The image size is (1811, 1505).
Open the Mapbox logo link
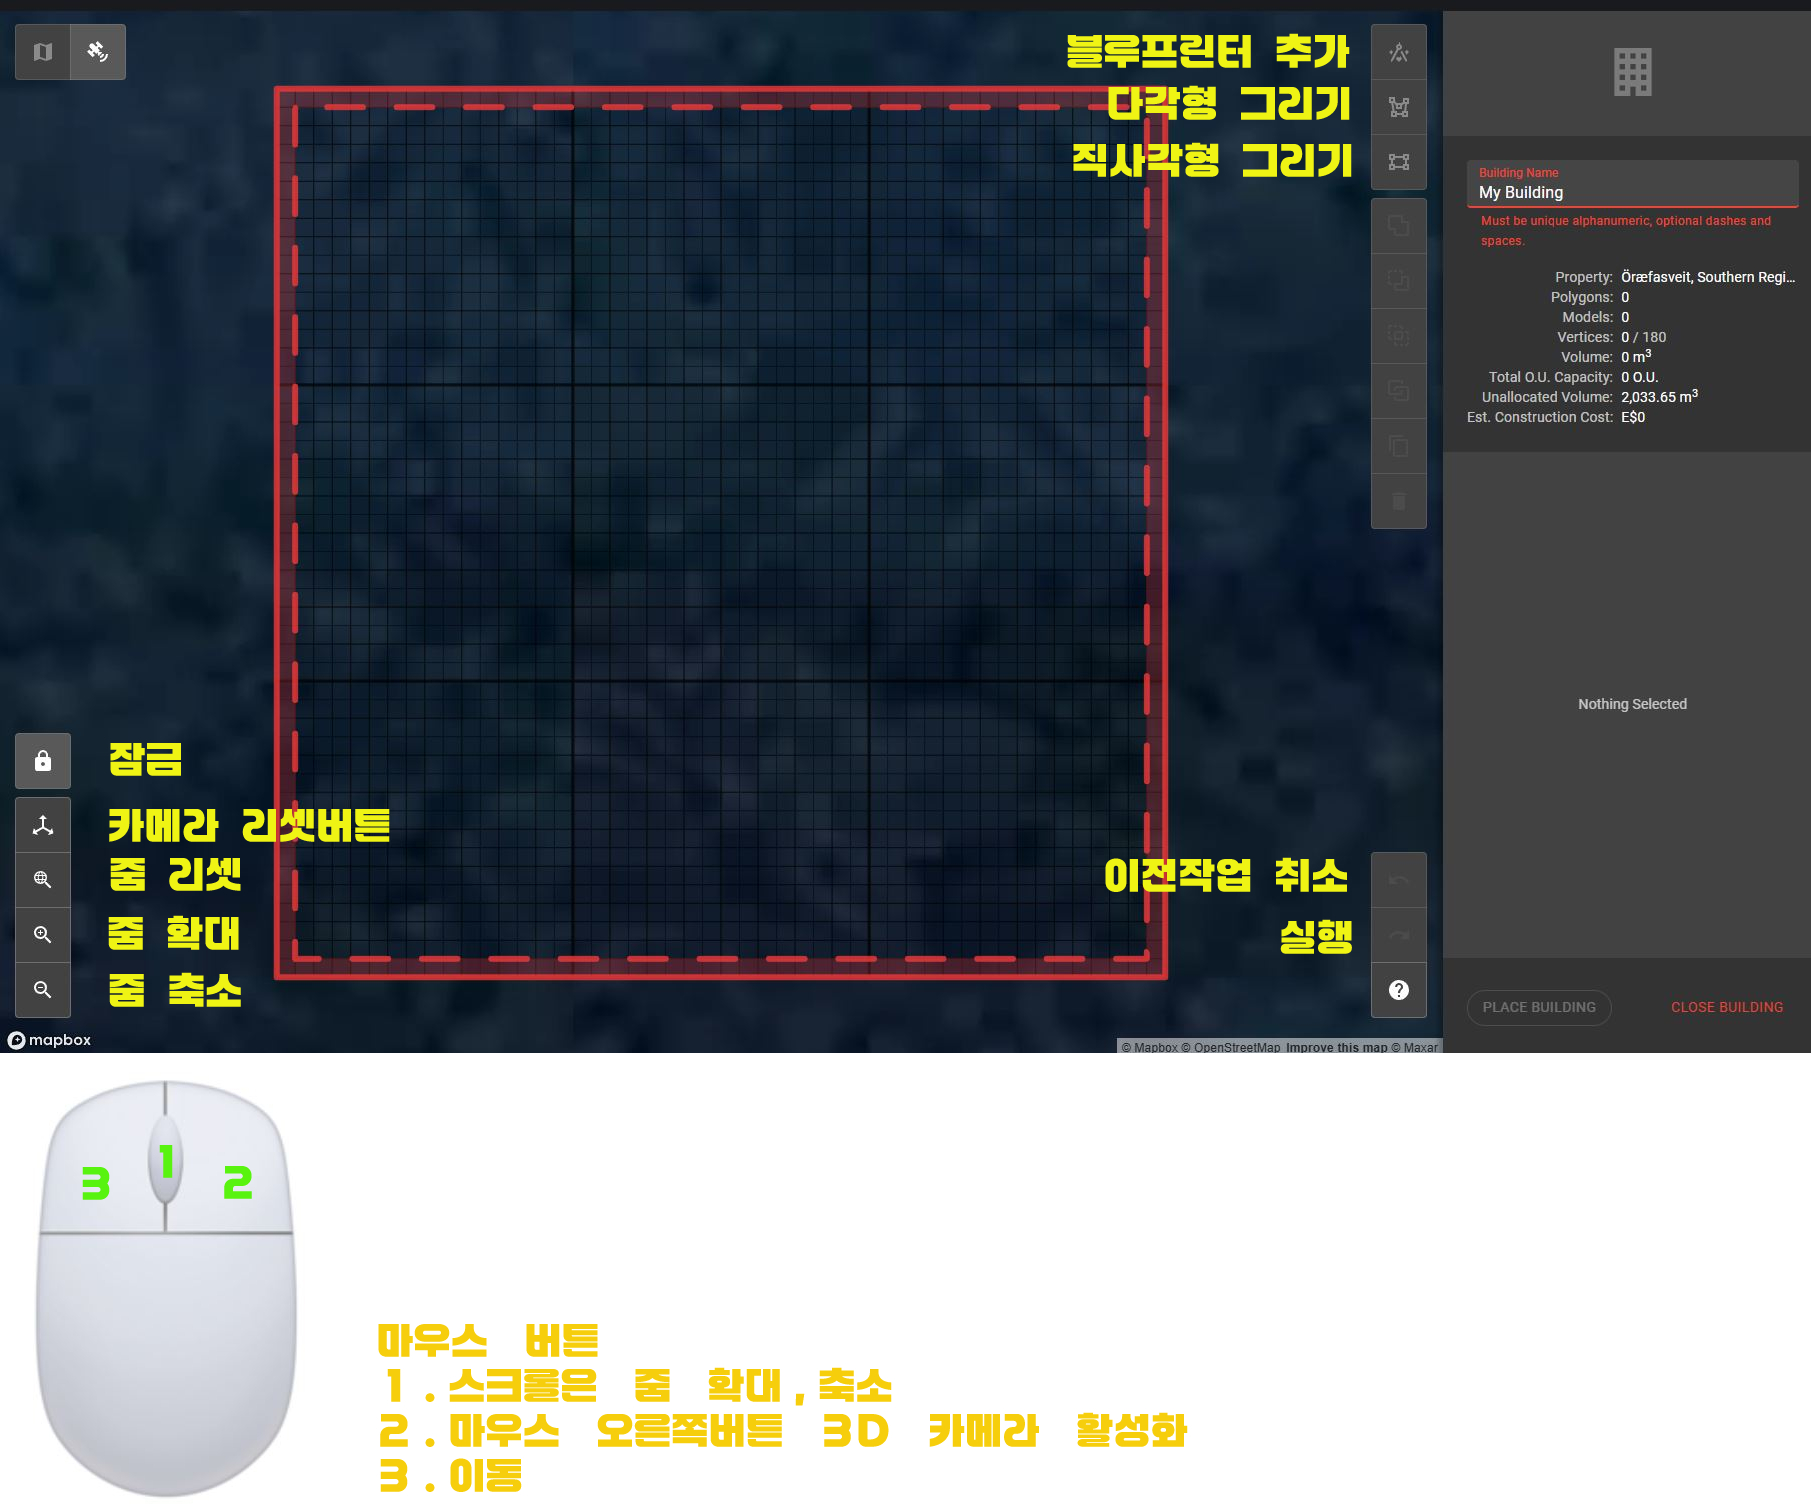[49, 1040]
